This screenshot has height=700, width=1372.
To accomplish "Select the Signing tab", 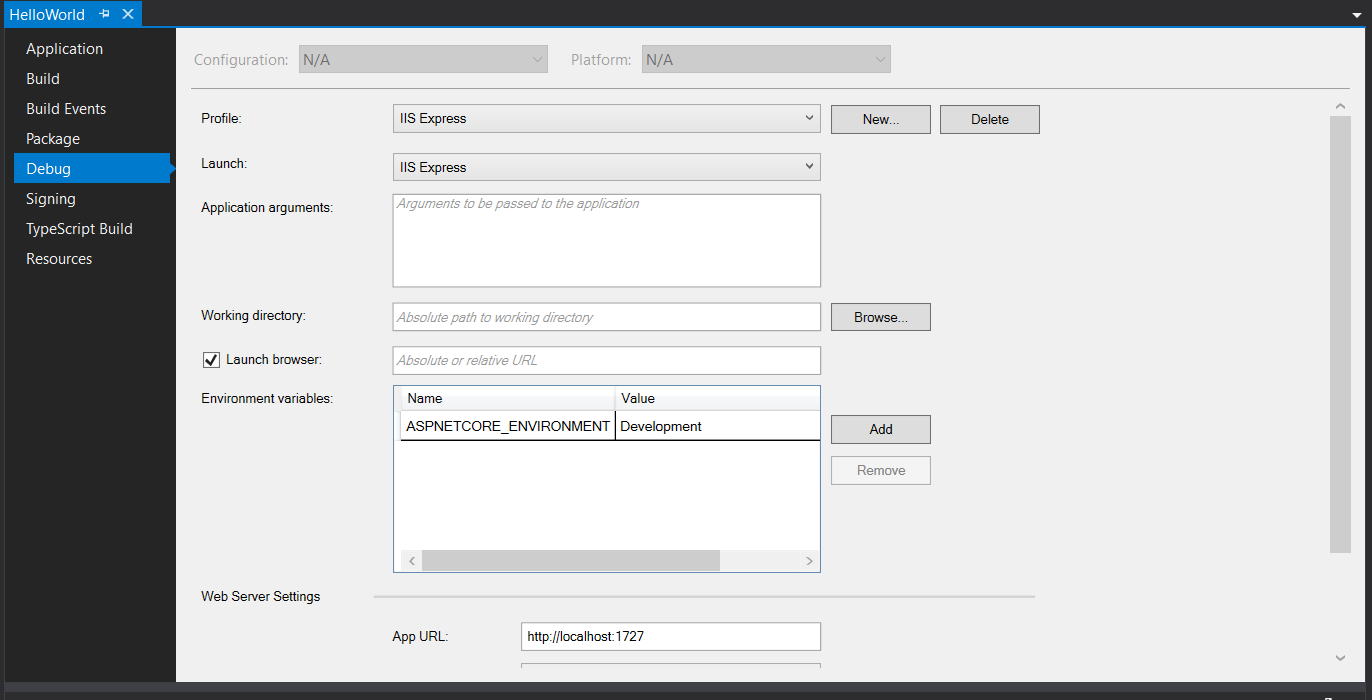I will click(x=50, y=199).
